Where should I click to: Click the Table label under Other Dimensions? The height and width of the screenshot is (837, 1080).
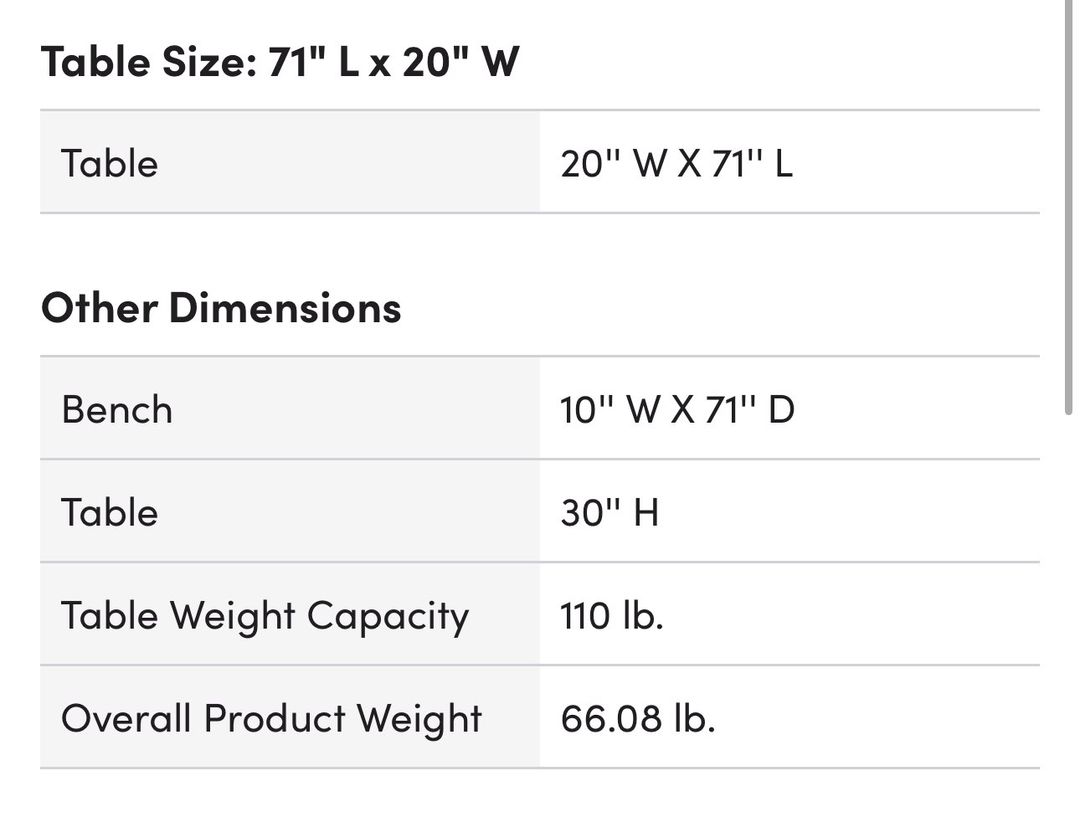[x=110, y=513]
